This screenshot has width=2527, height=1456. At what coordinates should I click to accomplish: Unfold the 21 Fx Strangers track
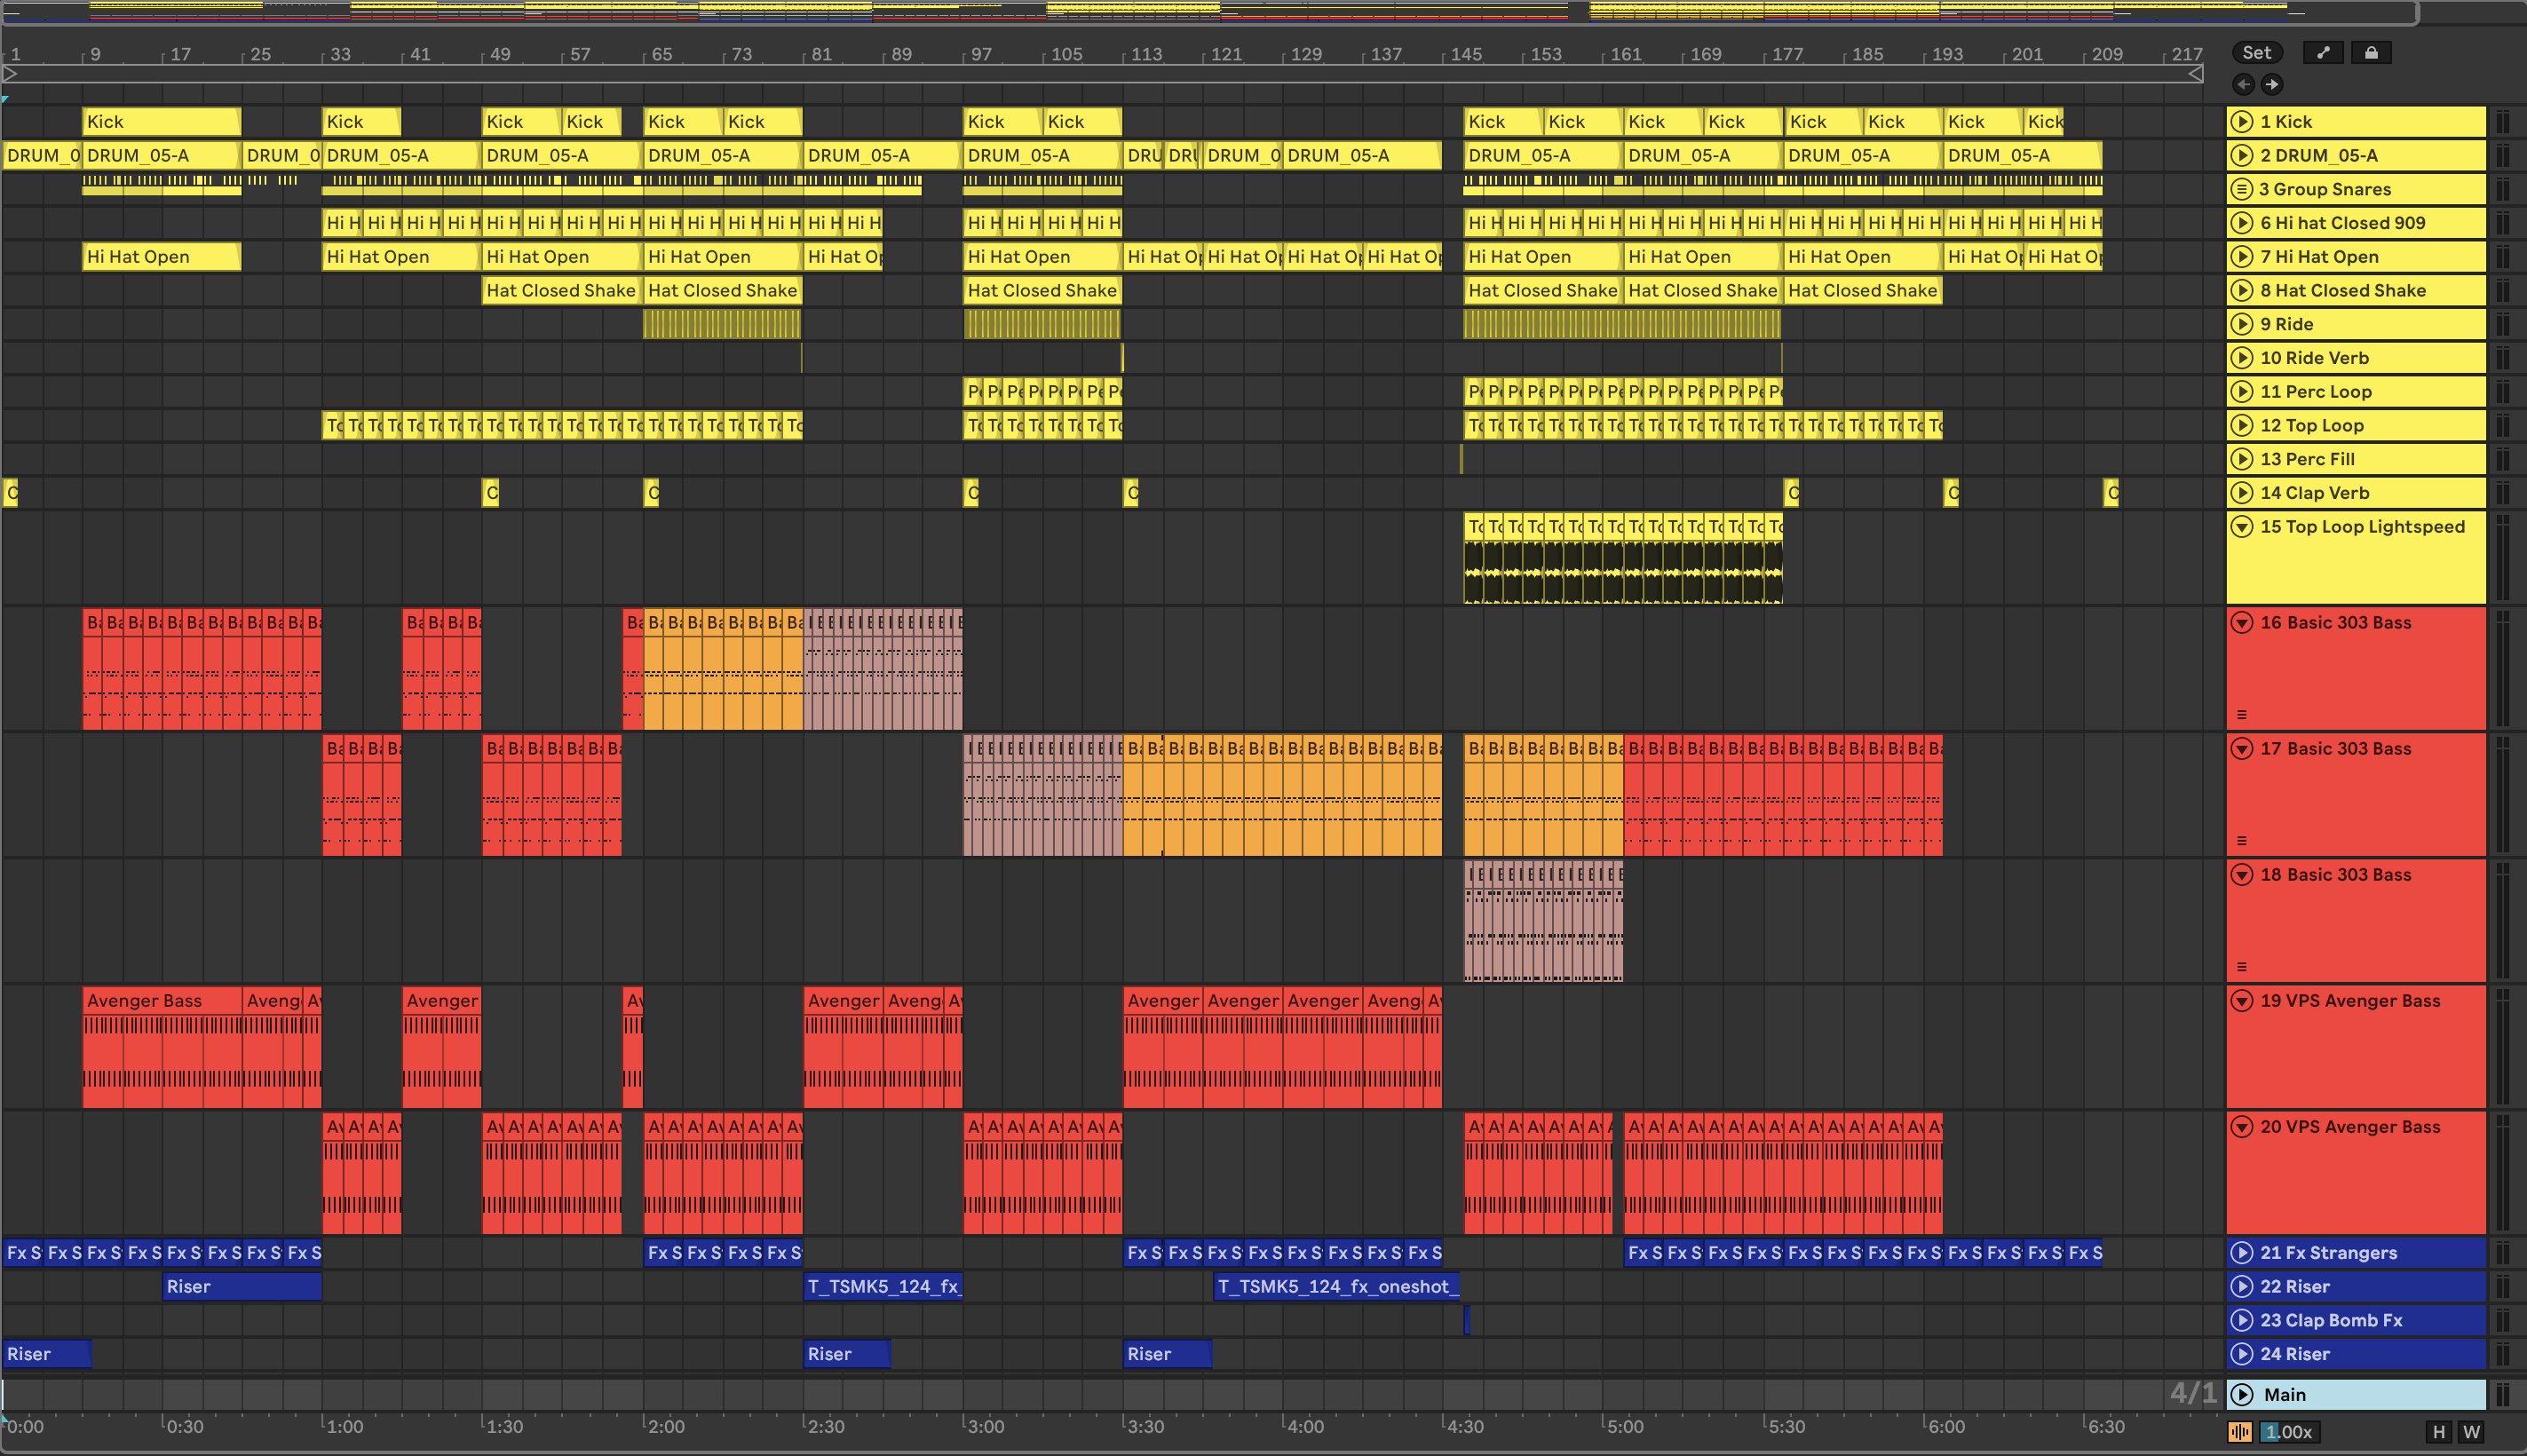(x=2242, y=1253)
